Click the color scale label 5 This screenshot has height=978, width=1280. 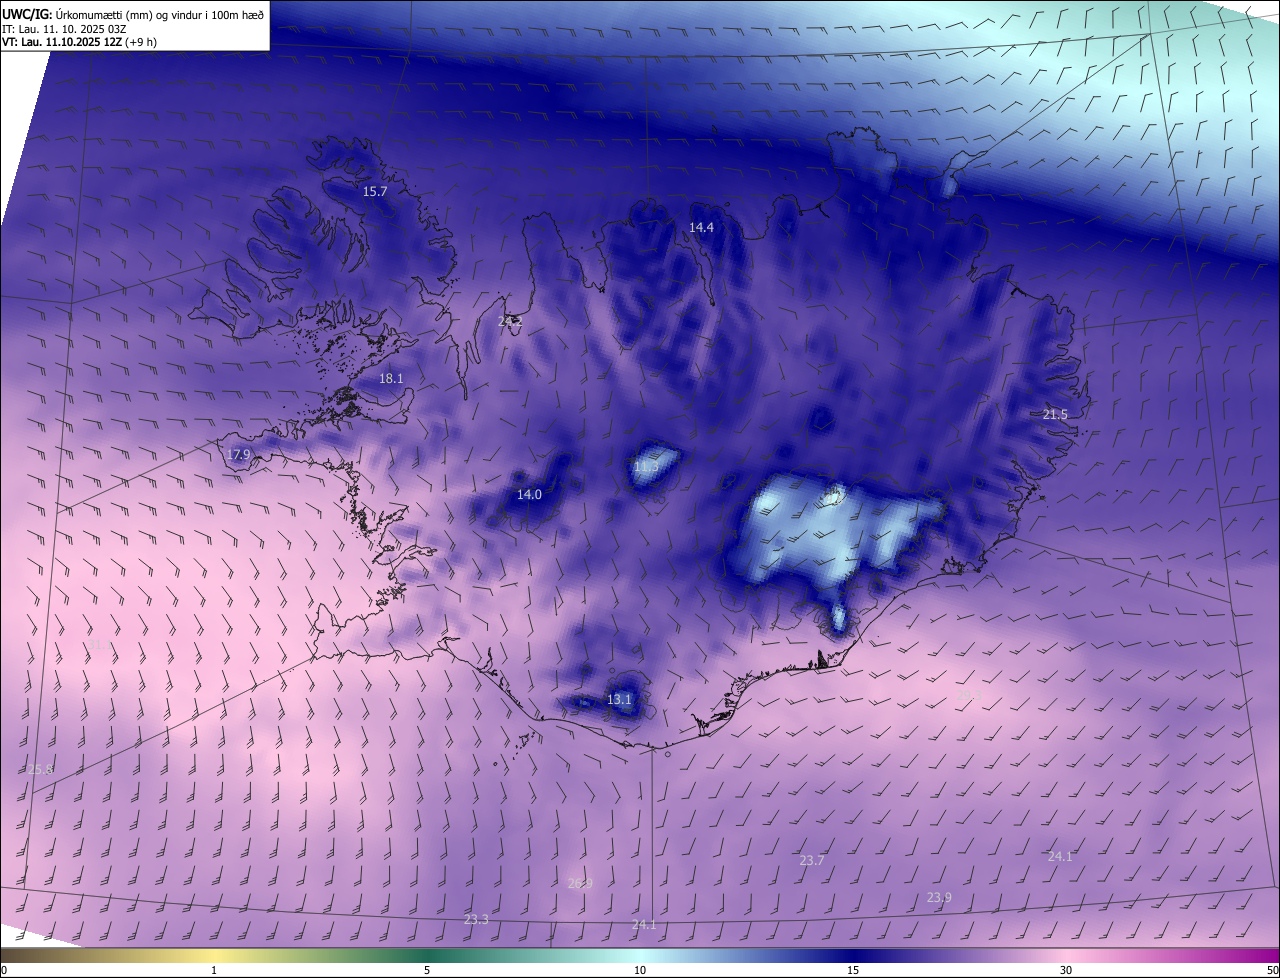(x=427, y=971)
